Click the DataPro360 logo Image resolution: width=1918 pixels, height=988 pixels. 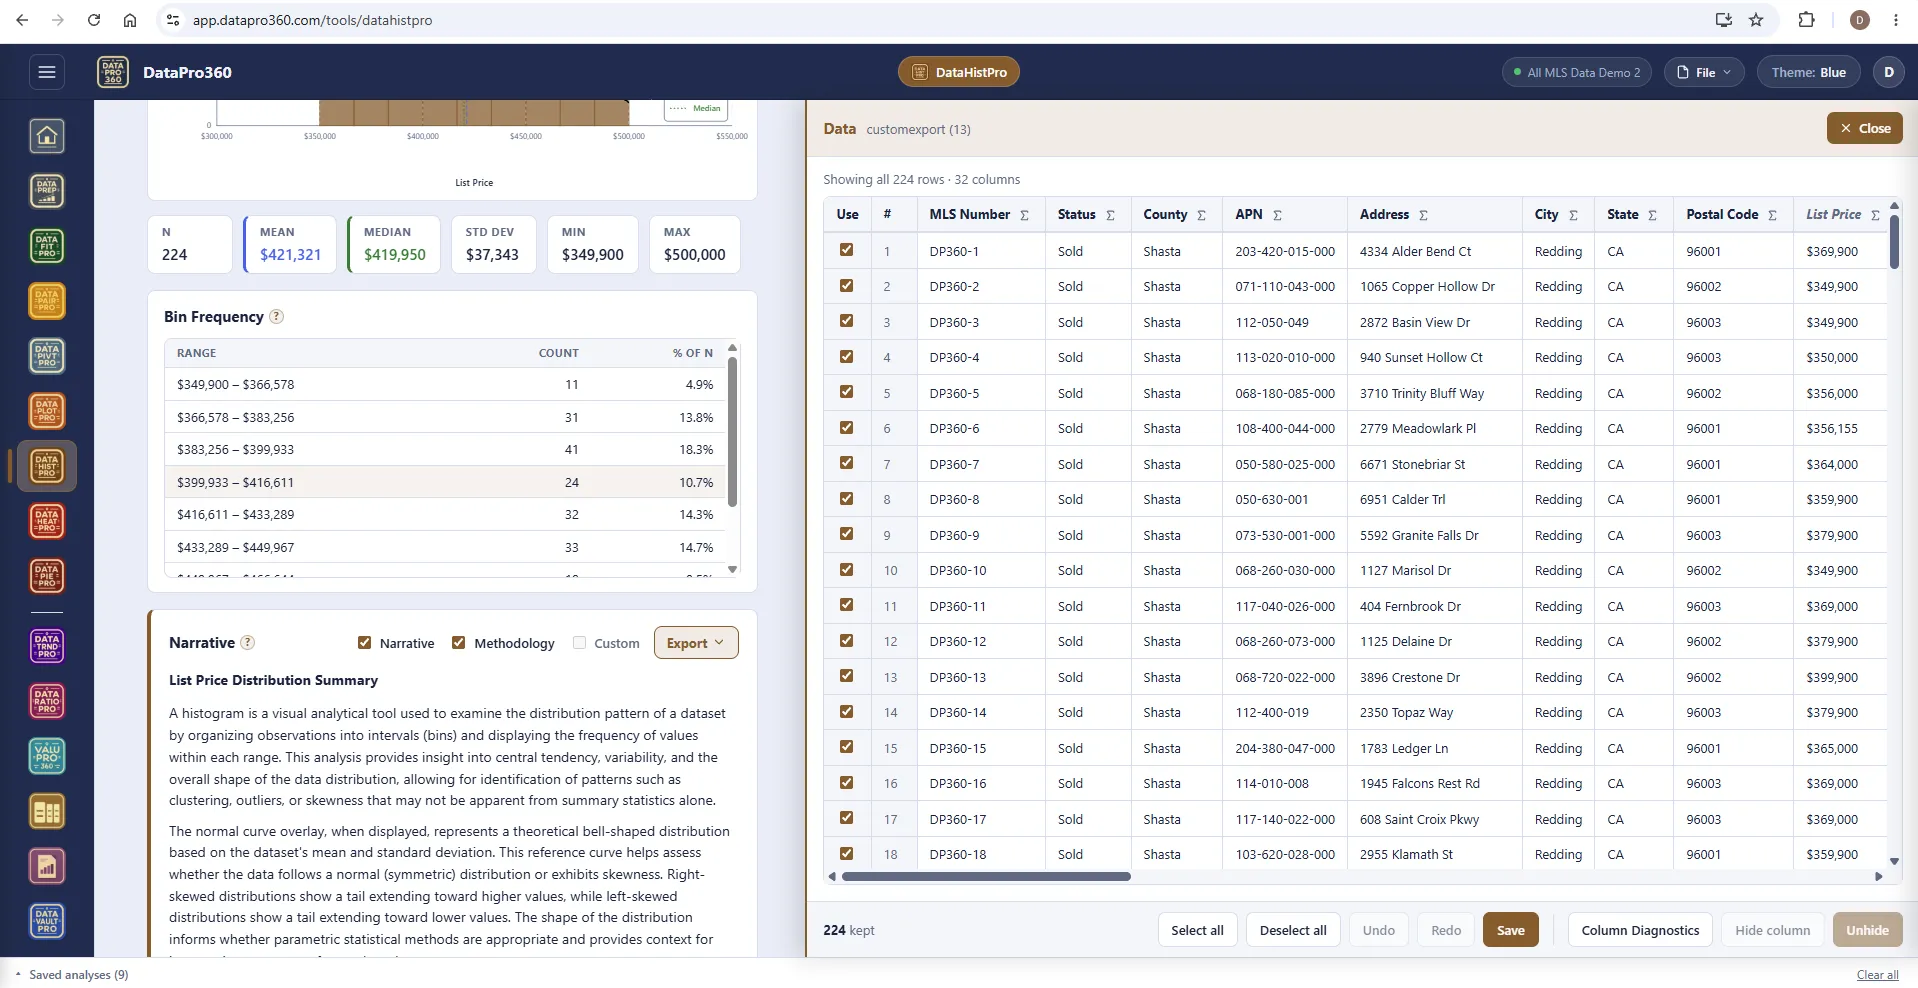(113, 72)
